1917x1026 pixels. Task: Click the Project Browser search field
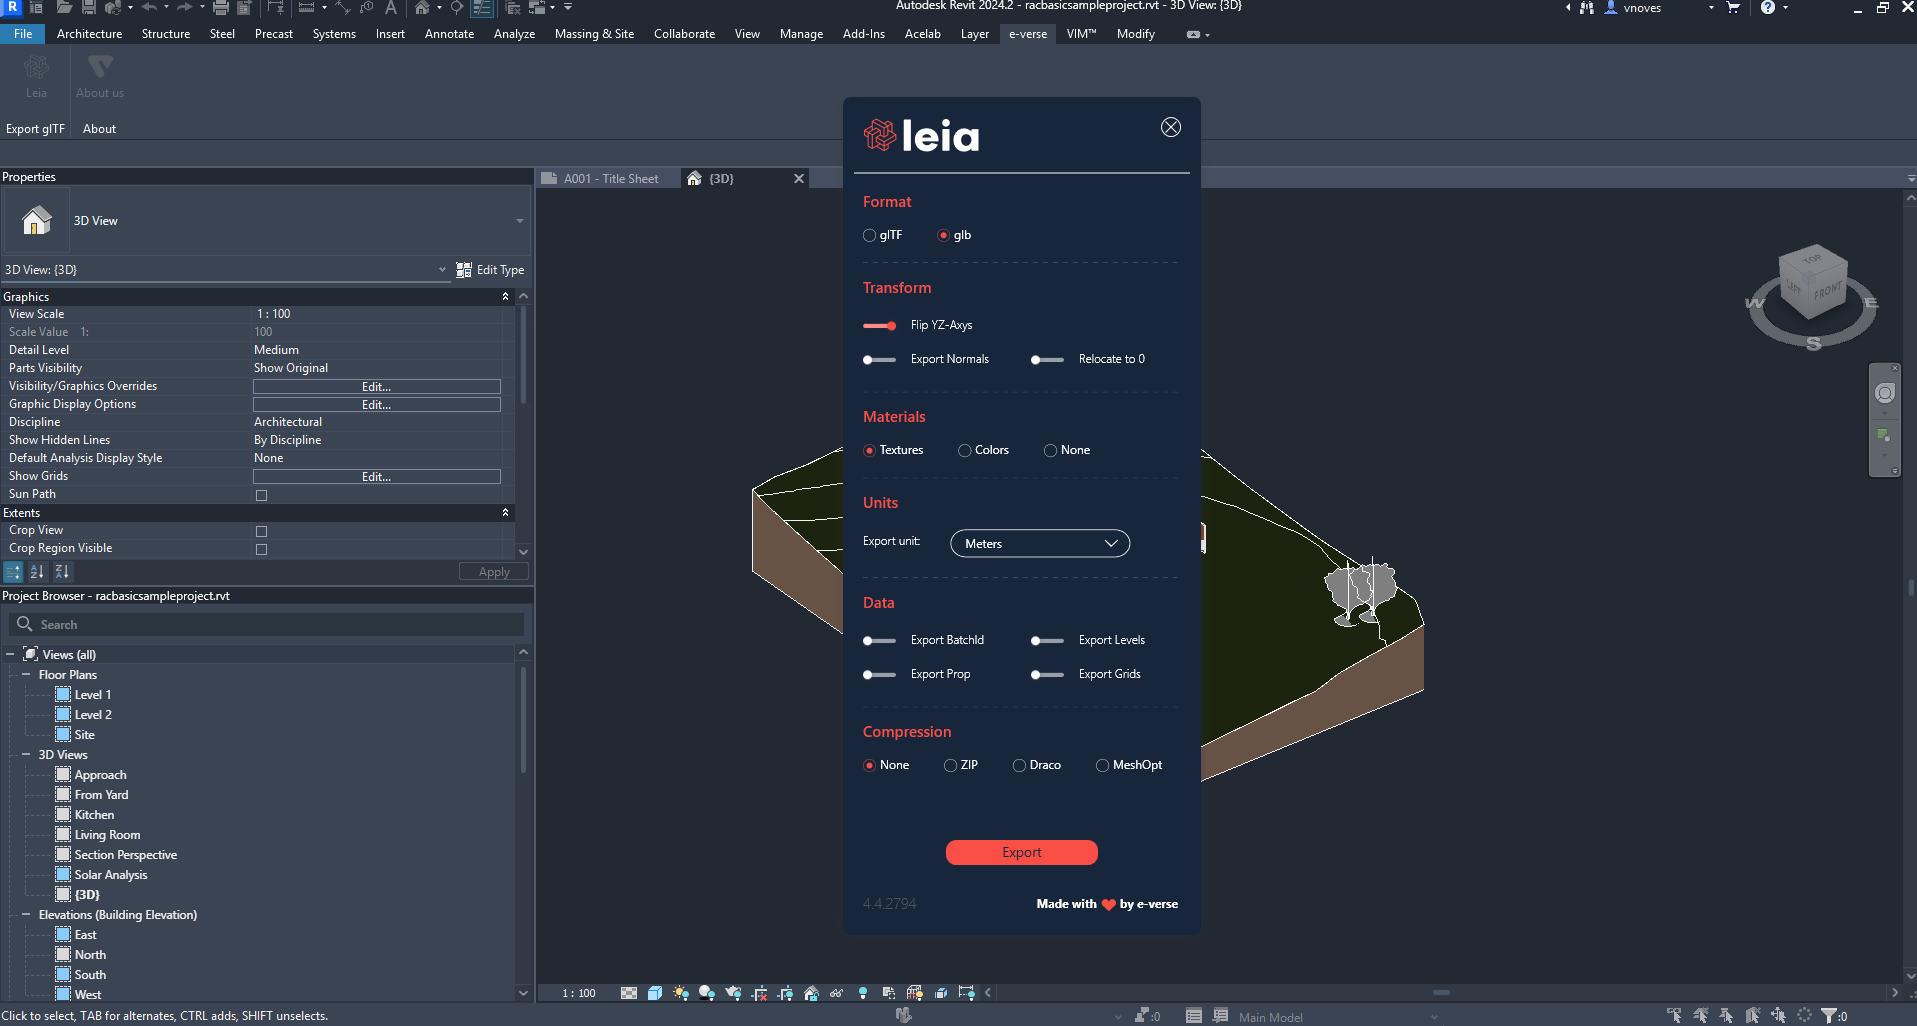[x=266, y=625]
